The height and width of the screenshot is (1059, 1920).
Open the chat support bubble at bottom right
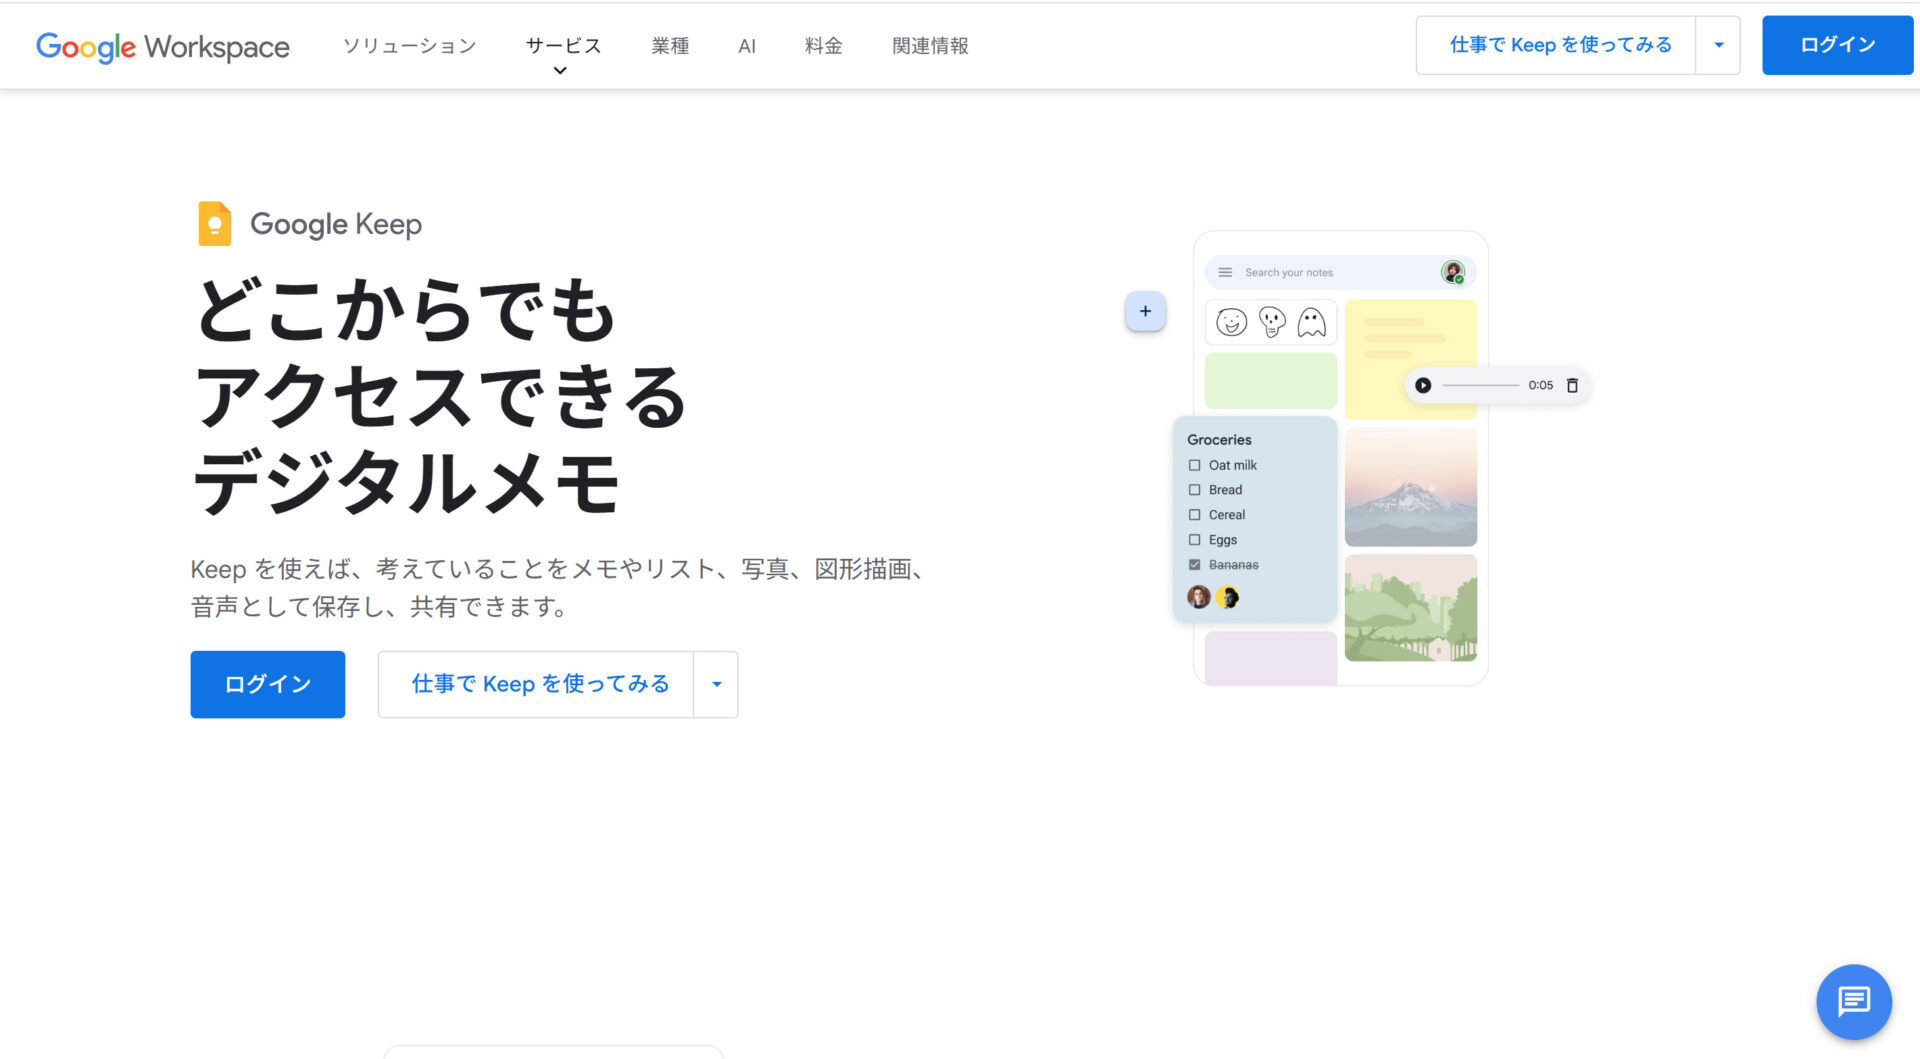1853,1001
